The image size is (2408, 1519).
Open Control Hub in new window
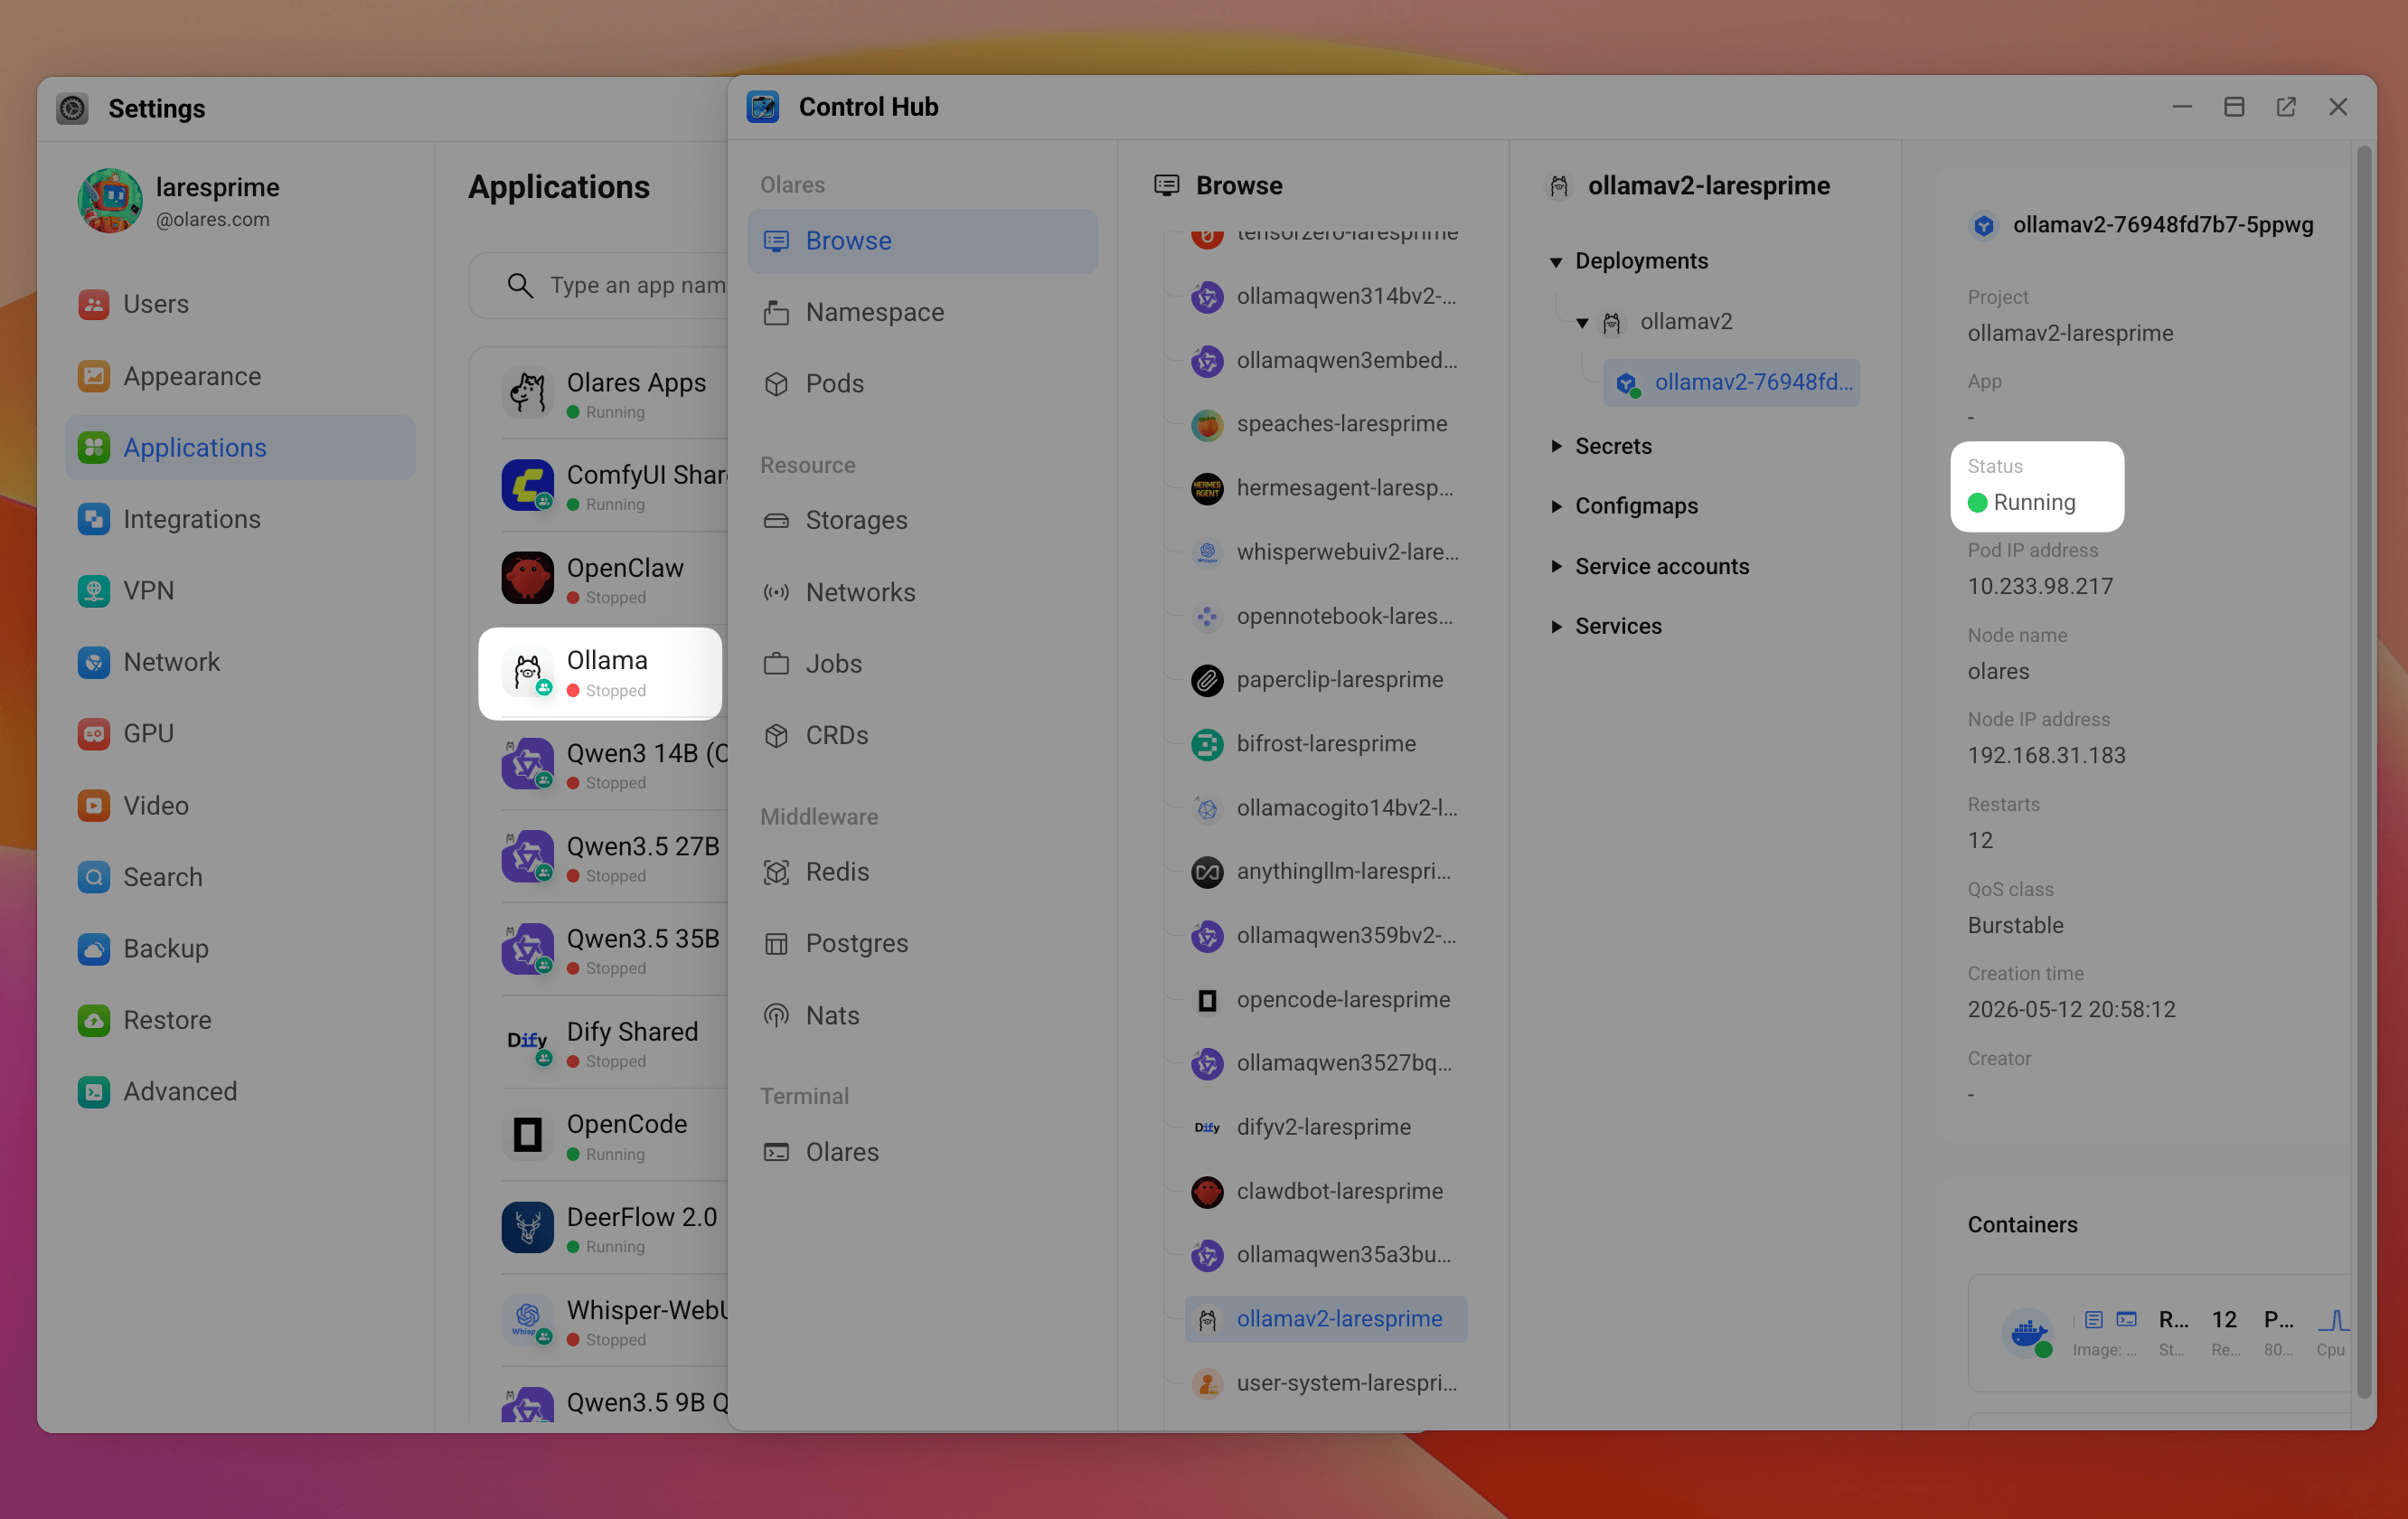click(2286, 107)
